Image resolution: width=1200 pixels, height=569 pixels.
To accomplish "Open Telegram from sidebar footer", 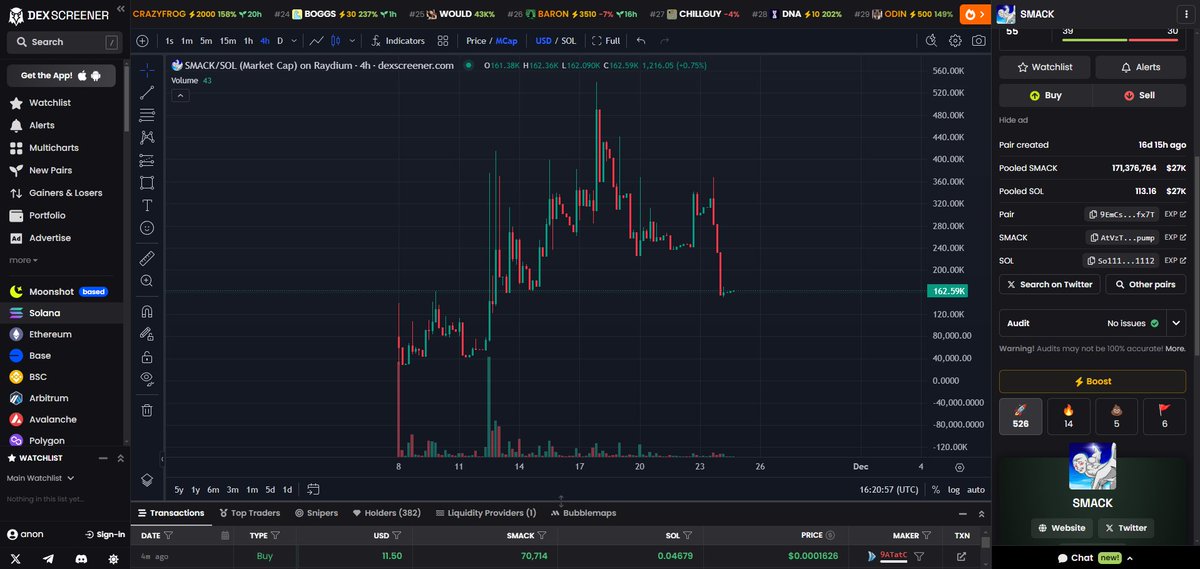I will (x=48, y=558).
